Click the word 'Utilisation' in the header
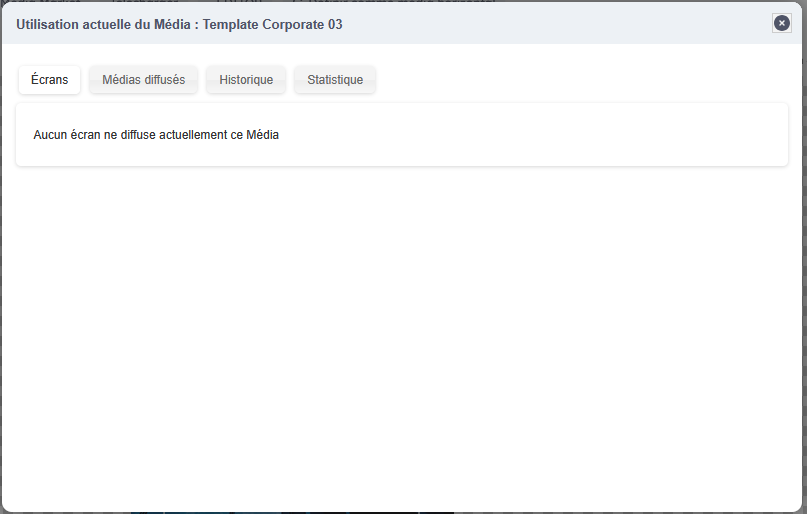Screen dimensions: 807x514 click(47, 24)
